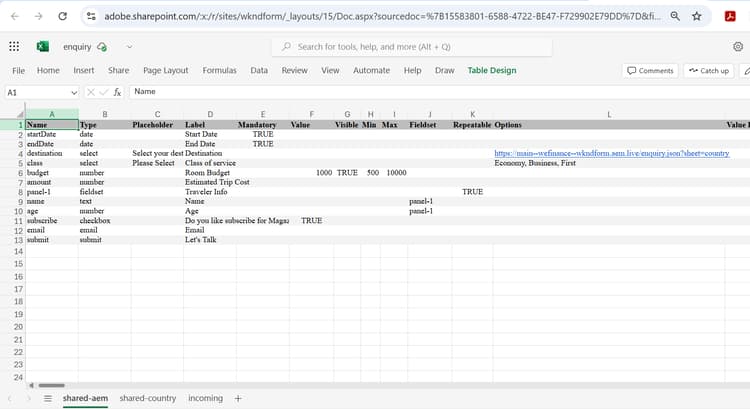Select the Table Design tab
This screenshot has height=409, width=750.
click(492, 70)
